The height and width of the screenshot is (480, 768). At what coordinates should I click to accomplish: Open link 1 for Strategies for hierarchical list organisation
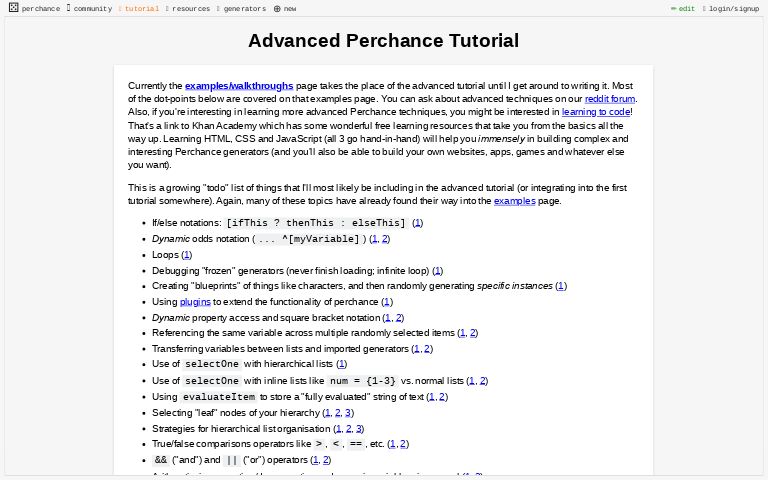point(339,429)
